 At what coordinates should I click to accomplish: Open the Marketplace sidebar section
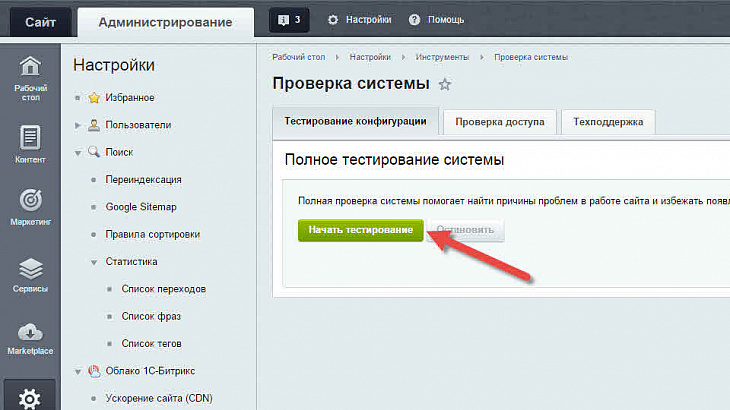coord(30,339)
